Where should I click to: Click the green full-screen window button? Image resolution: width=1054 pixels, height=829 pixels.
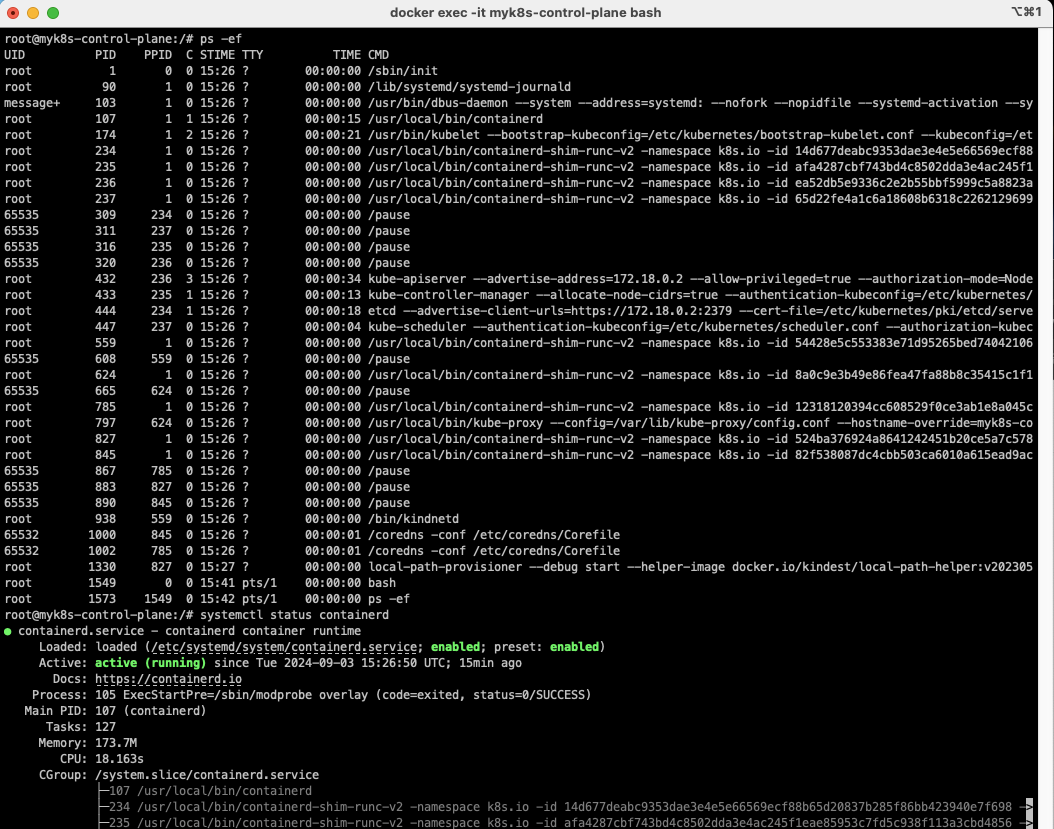(x=53, y=13)
